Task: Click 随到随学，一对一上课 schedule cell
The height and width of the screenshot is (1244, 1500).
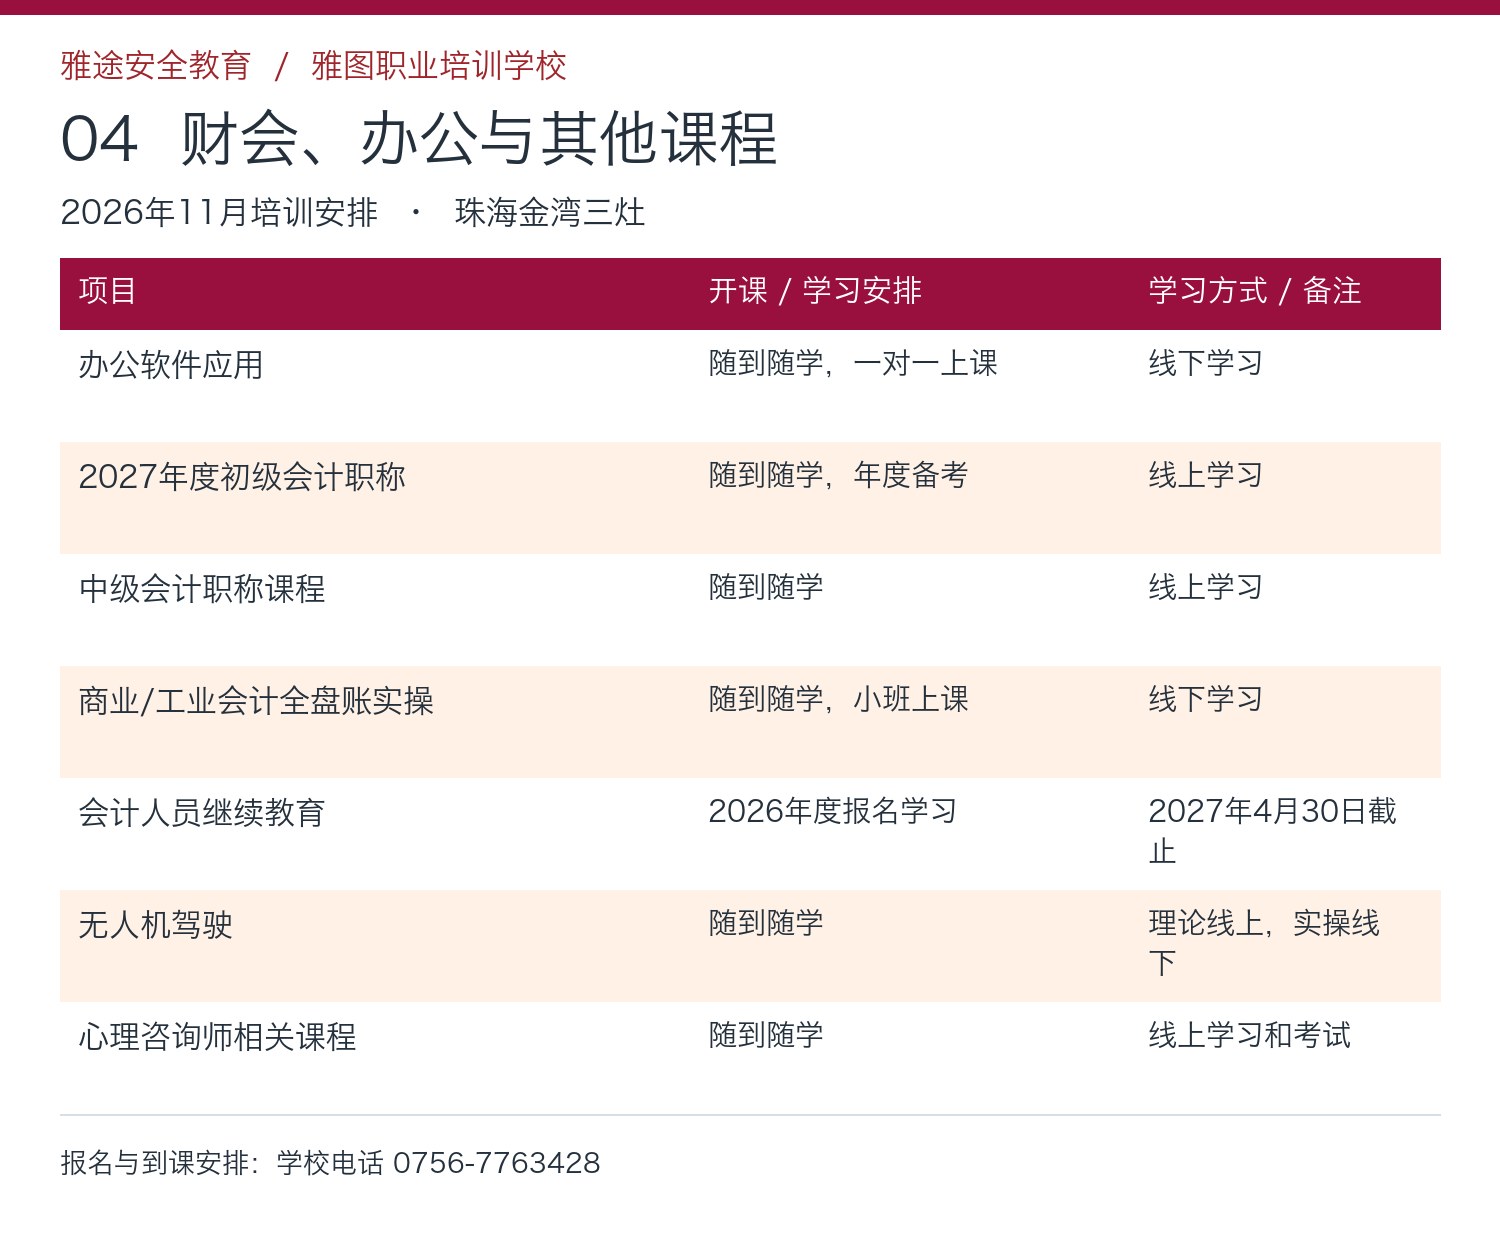Action: [853, 363]
